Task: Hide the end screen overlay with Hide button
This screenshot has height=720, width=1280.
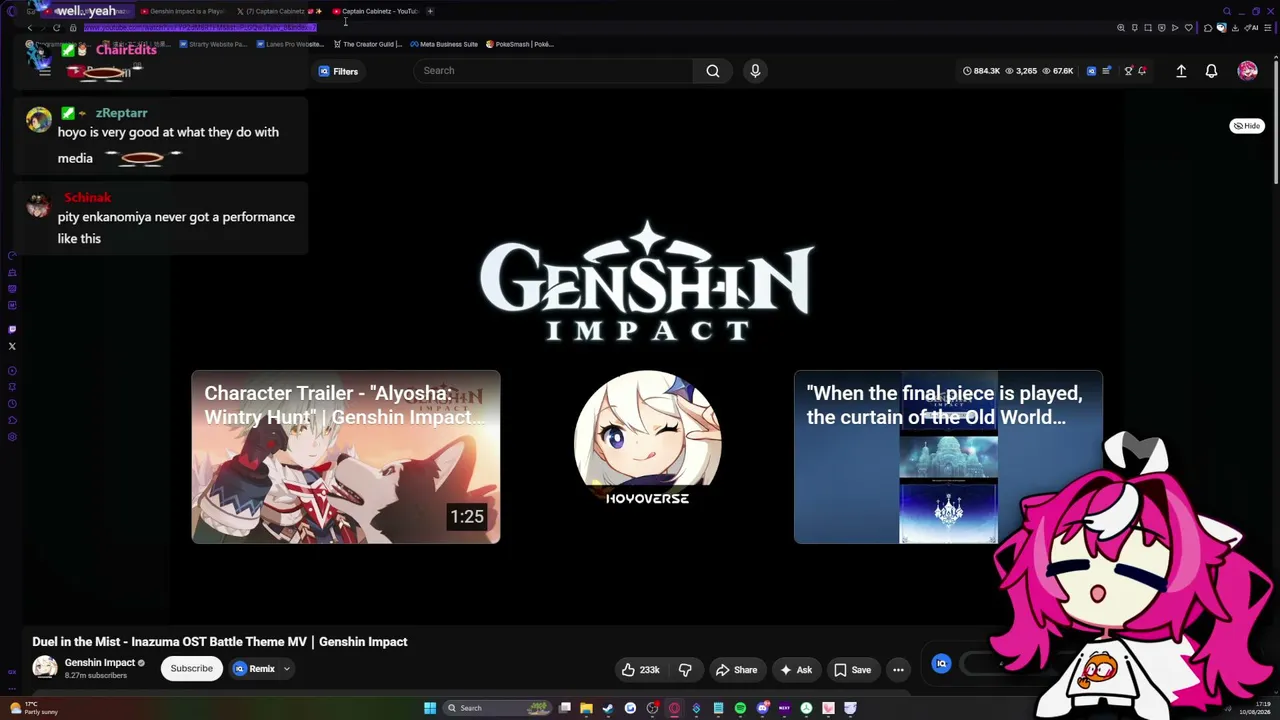Action: [1246, 126]
